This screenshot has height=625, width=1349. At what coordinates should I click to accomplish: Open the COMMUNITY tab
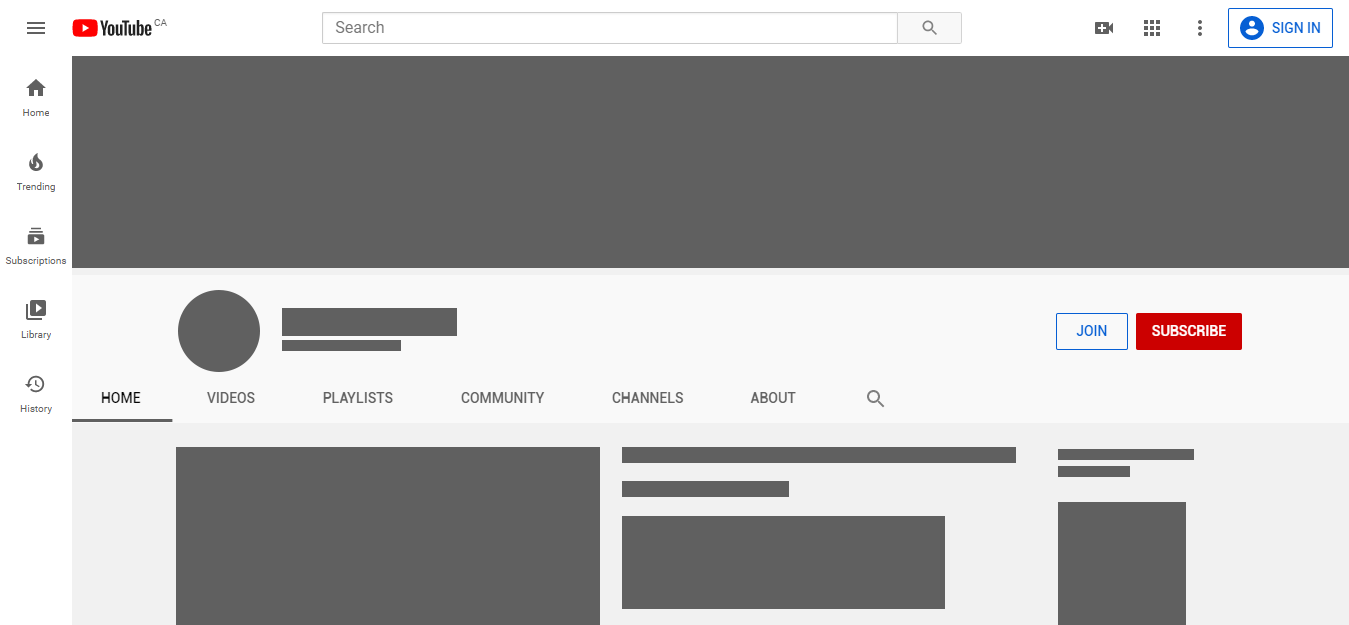pos(503,398)
